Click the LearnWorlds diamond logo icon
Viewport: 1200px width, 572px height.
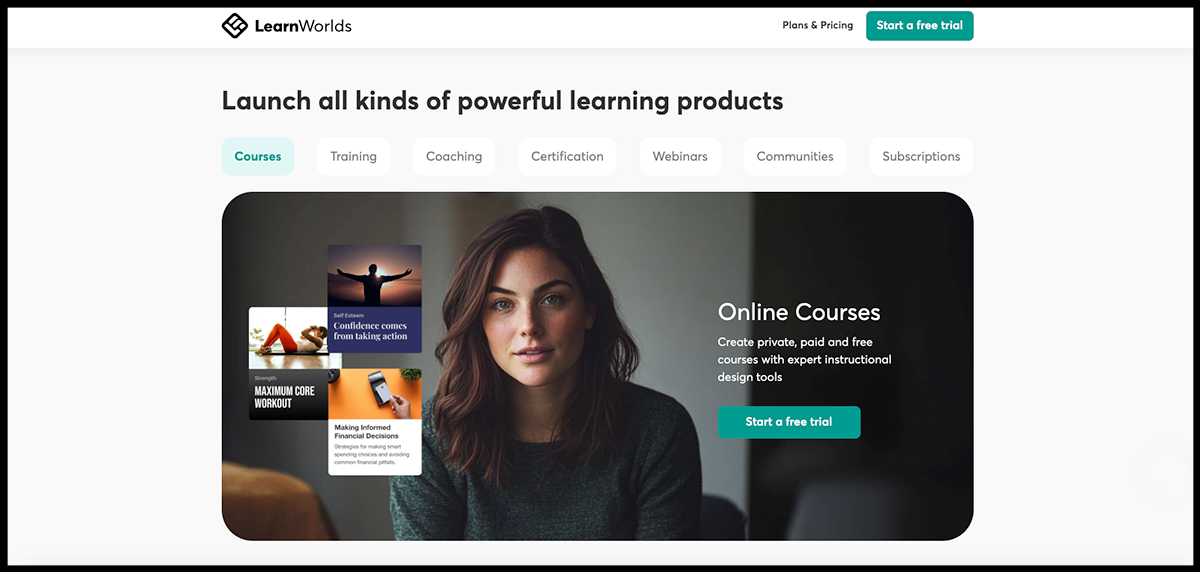(x=234, y=26)
